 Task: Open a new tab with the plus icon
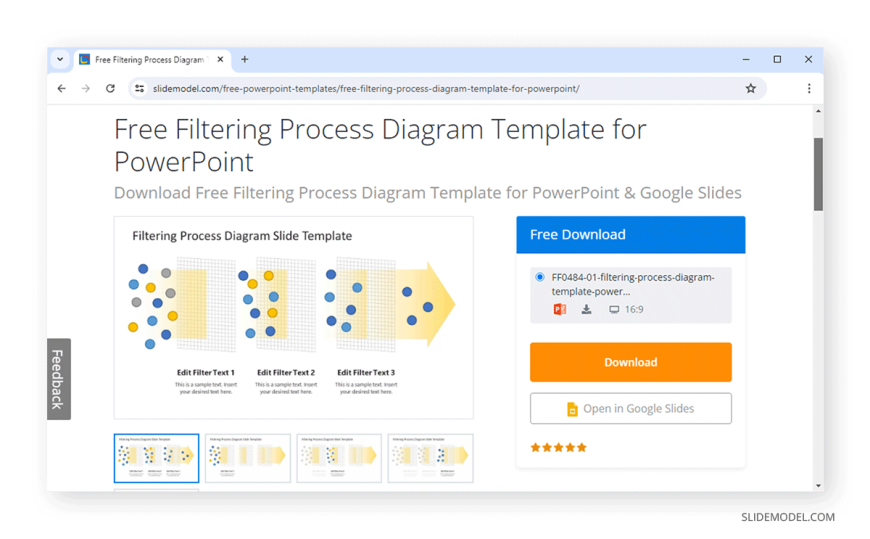pos(245,59)
